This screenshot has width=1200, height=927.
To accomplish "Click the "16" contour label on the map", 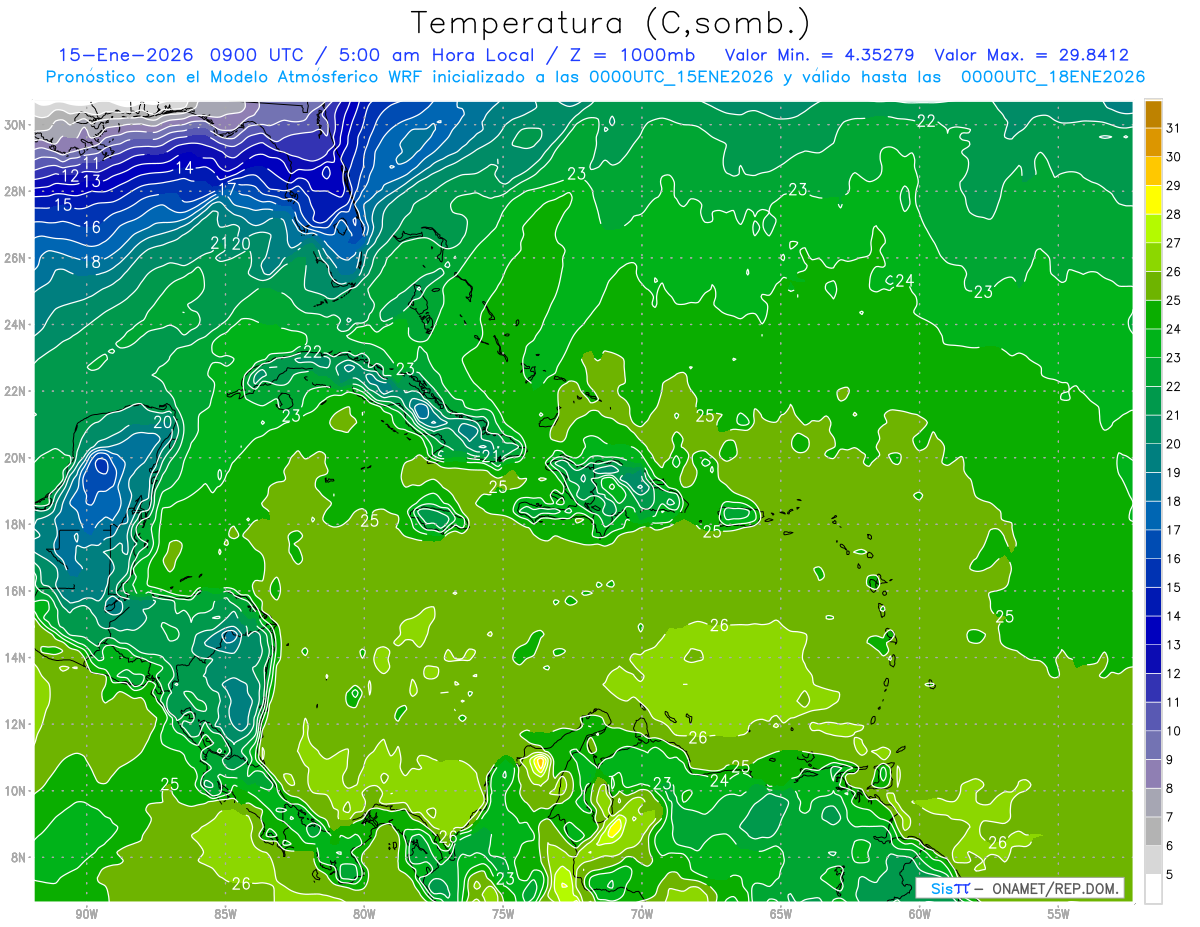I will coord(91,228).
